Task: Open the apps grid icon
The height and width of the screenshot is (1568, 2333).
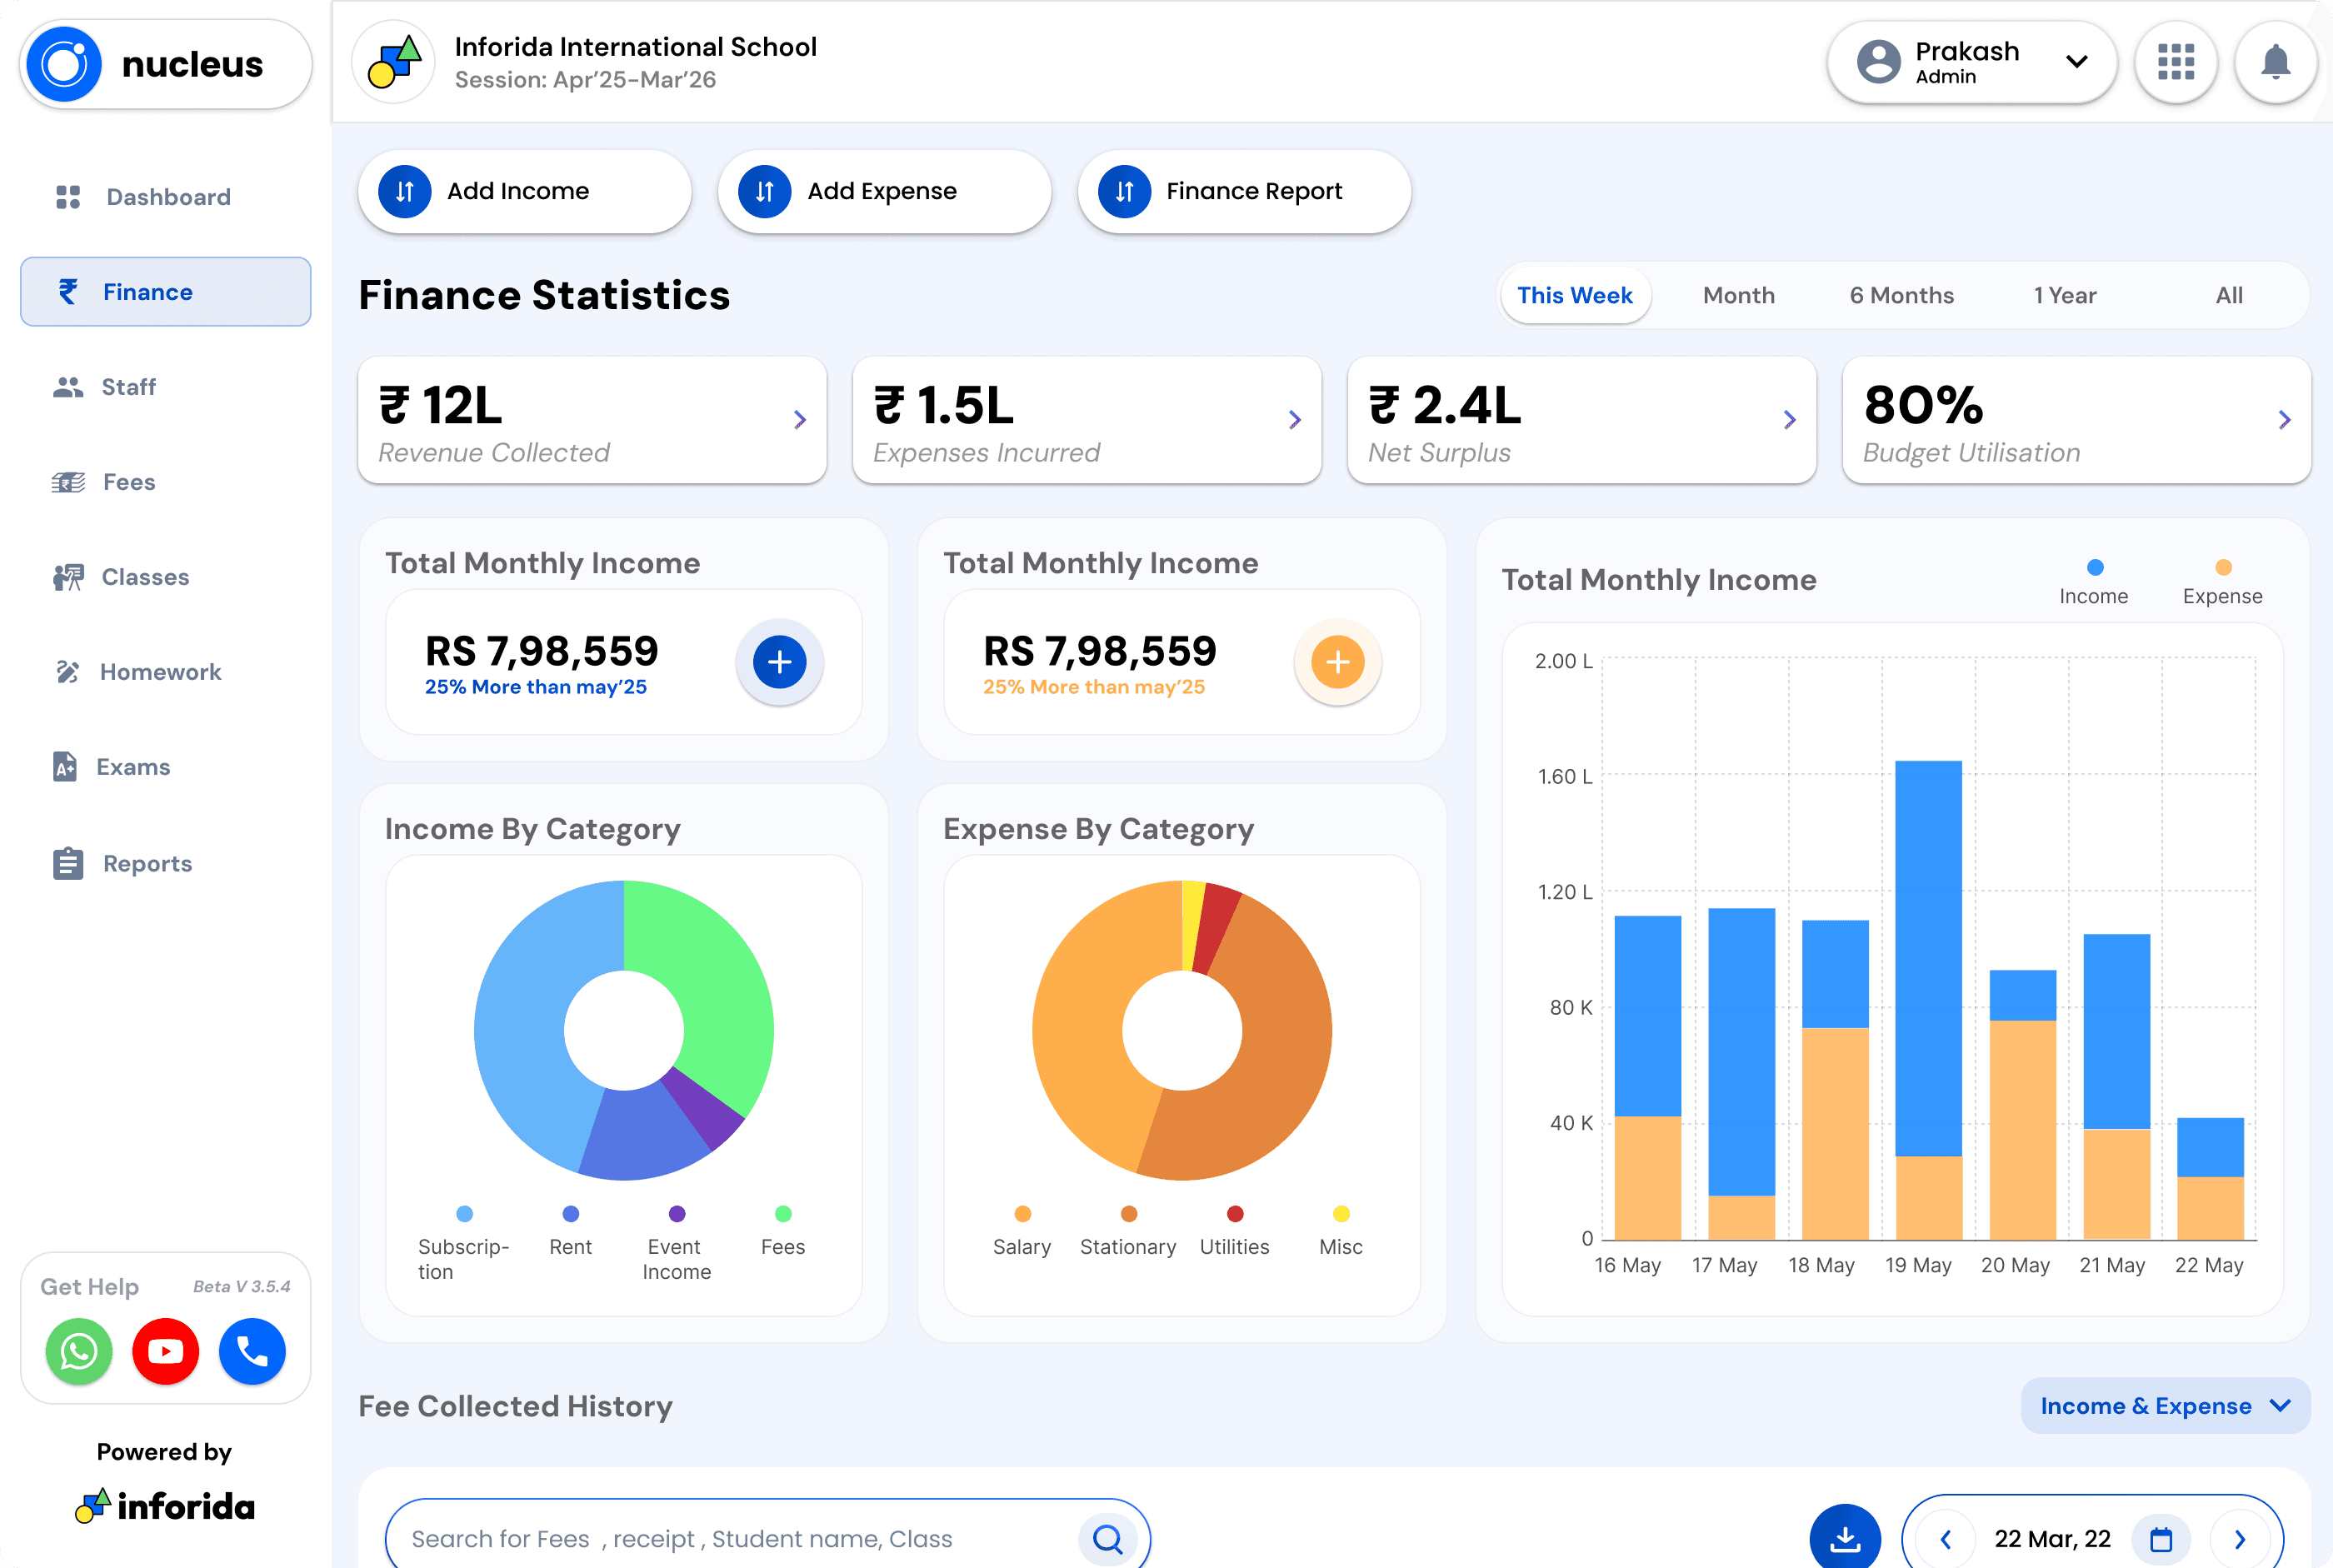Action: (x=2175, y=63)
